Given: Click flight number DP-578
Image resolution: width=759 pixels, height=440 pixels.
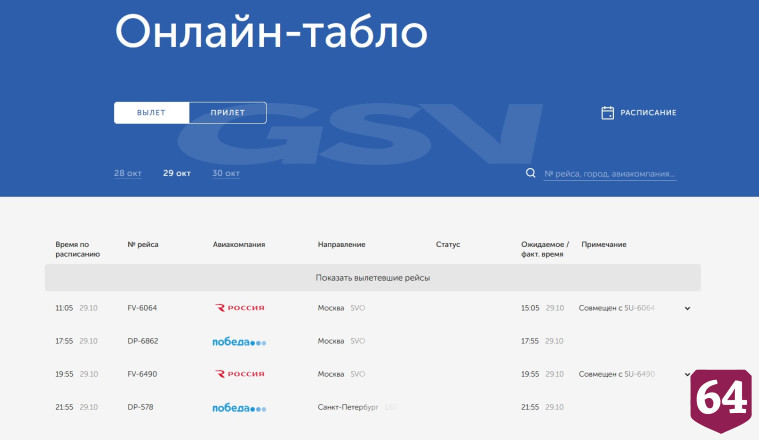Looking at the screenshot, I should [x=140, y=408].
